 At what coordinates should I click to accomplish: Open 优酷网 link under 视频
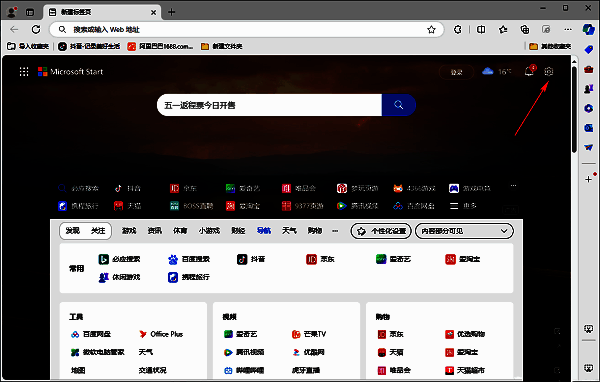tap(308, 352)
